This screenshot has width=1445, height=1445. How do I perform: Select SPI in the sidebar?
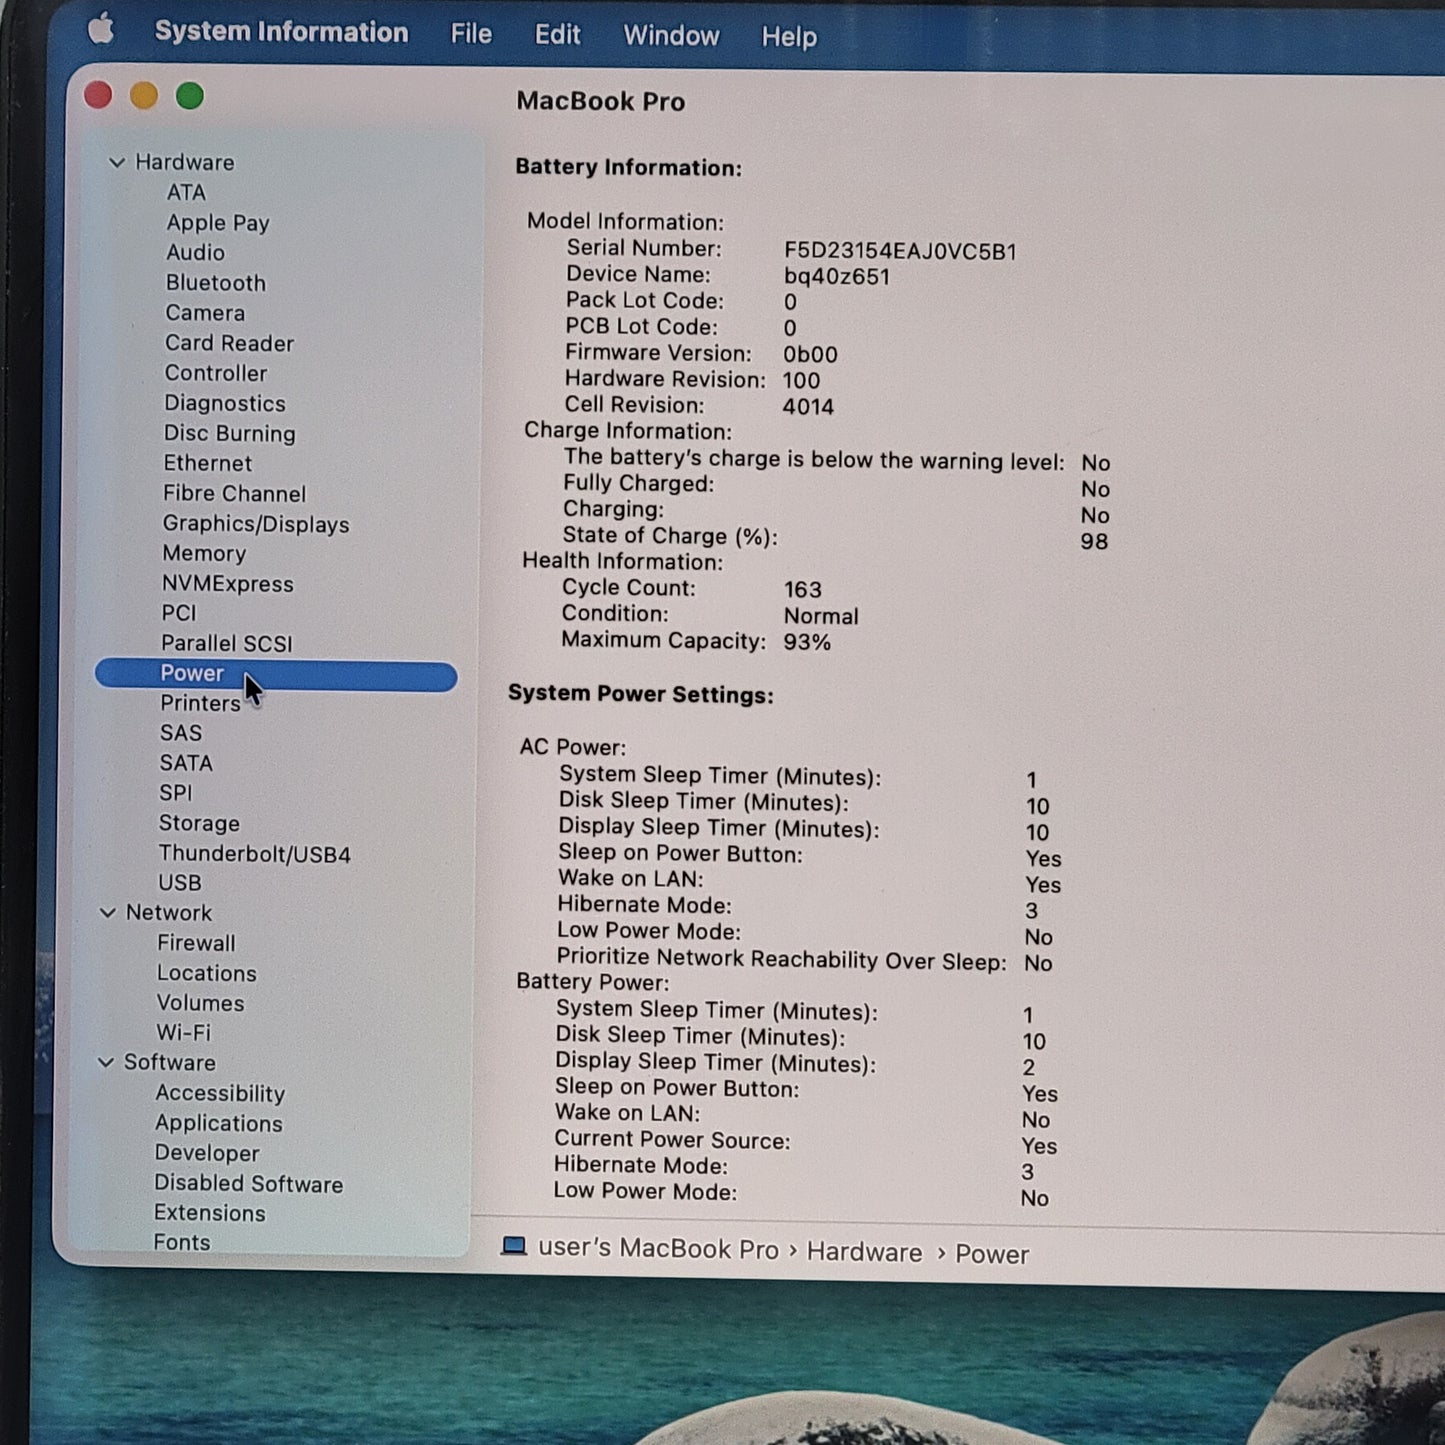(175, 793)
